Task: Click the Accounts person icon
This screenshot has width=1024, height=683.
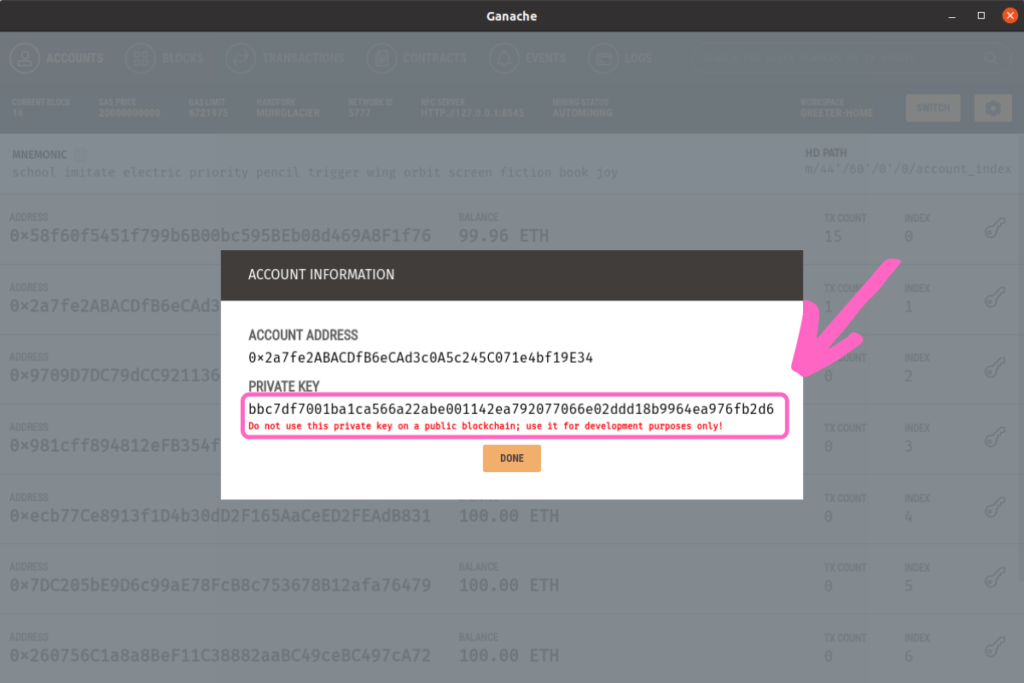Action: 25,59
